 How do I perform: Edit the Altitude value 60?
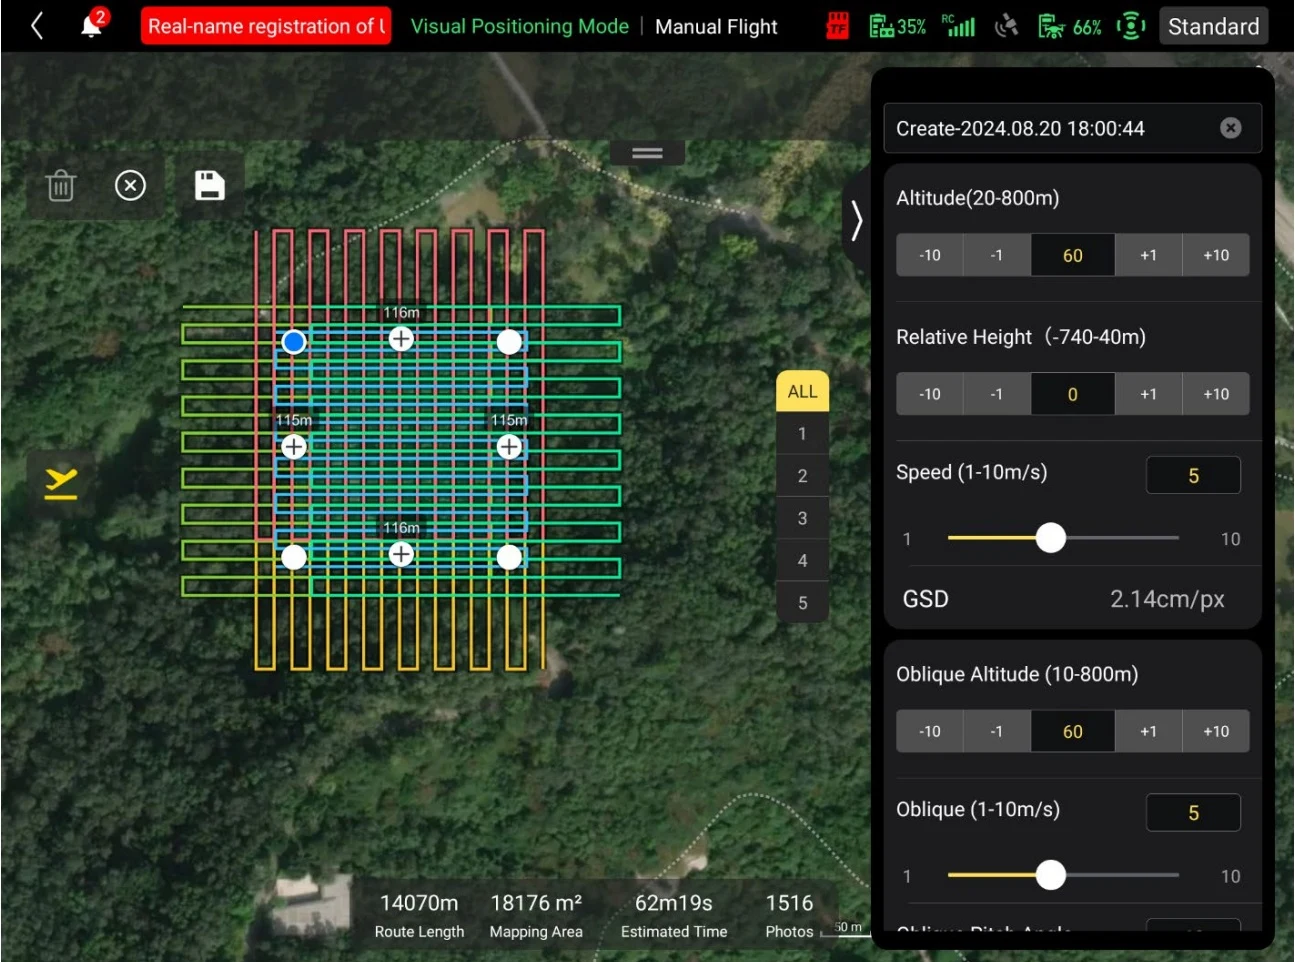tap(1073, 255)
